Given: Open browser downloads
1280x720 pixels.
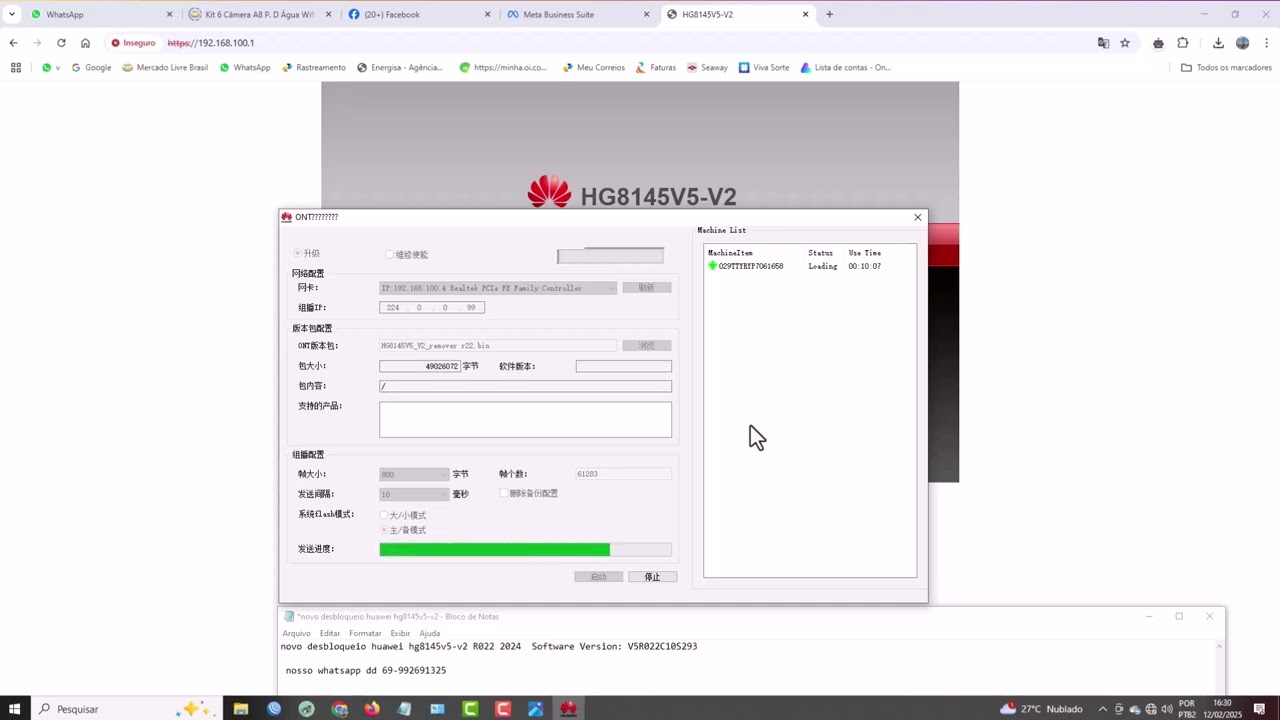Looking at the screenshot, I should (x=1218, y=43).
